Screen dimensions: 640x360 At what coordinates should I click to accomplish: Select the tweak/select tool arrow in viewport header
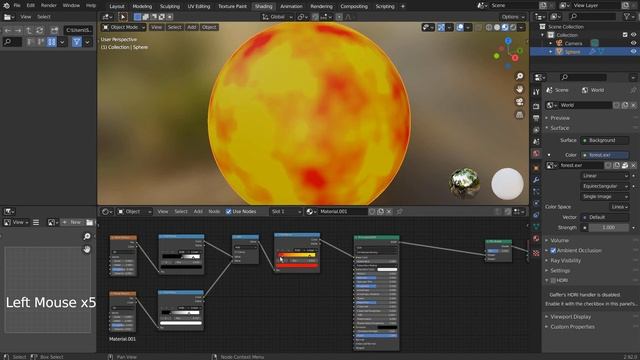122,17
